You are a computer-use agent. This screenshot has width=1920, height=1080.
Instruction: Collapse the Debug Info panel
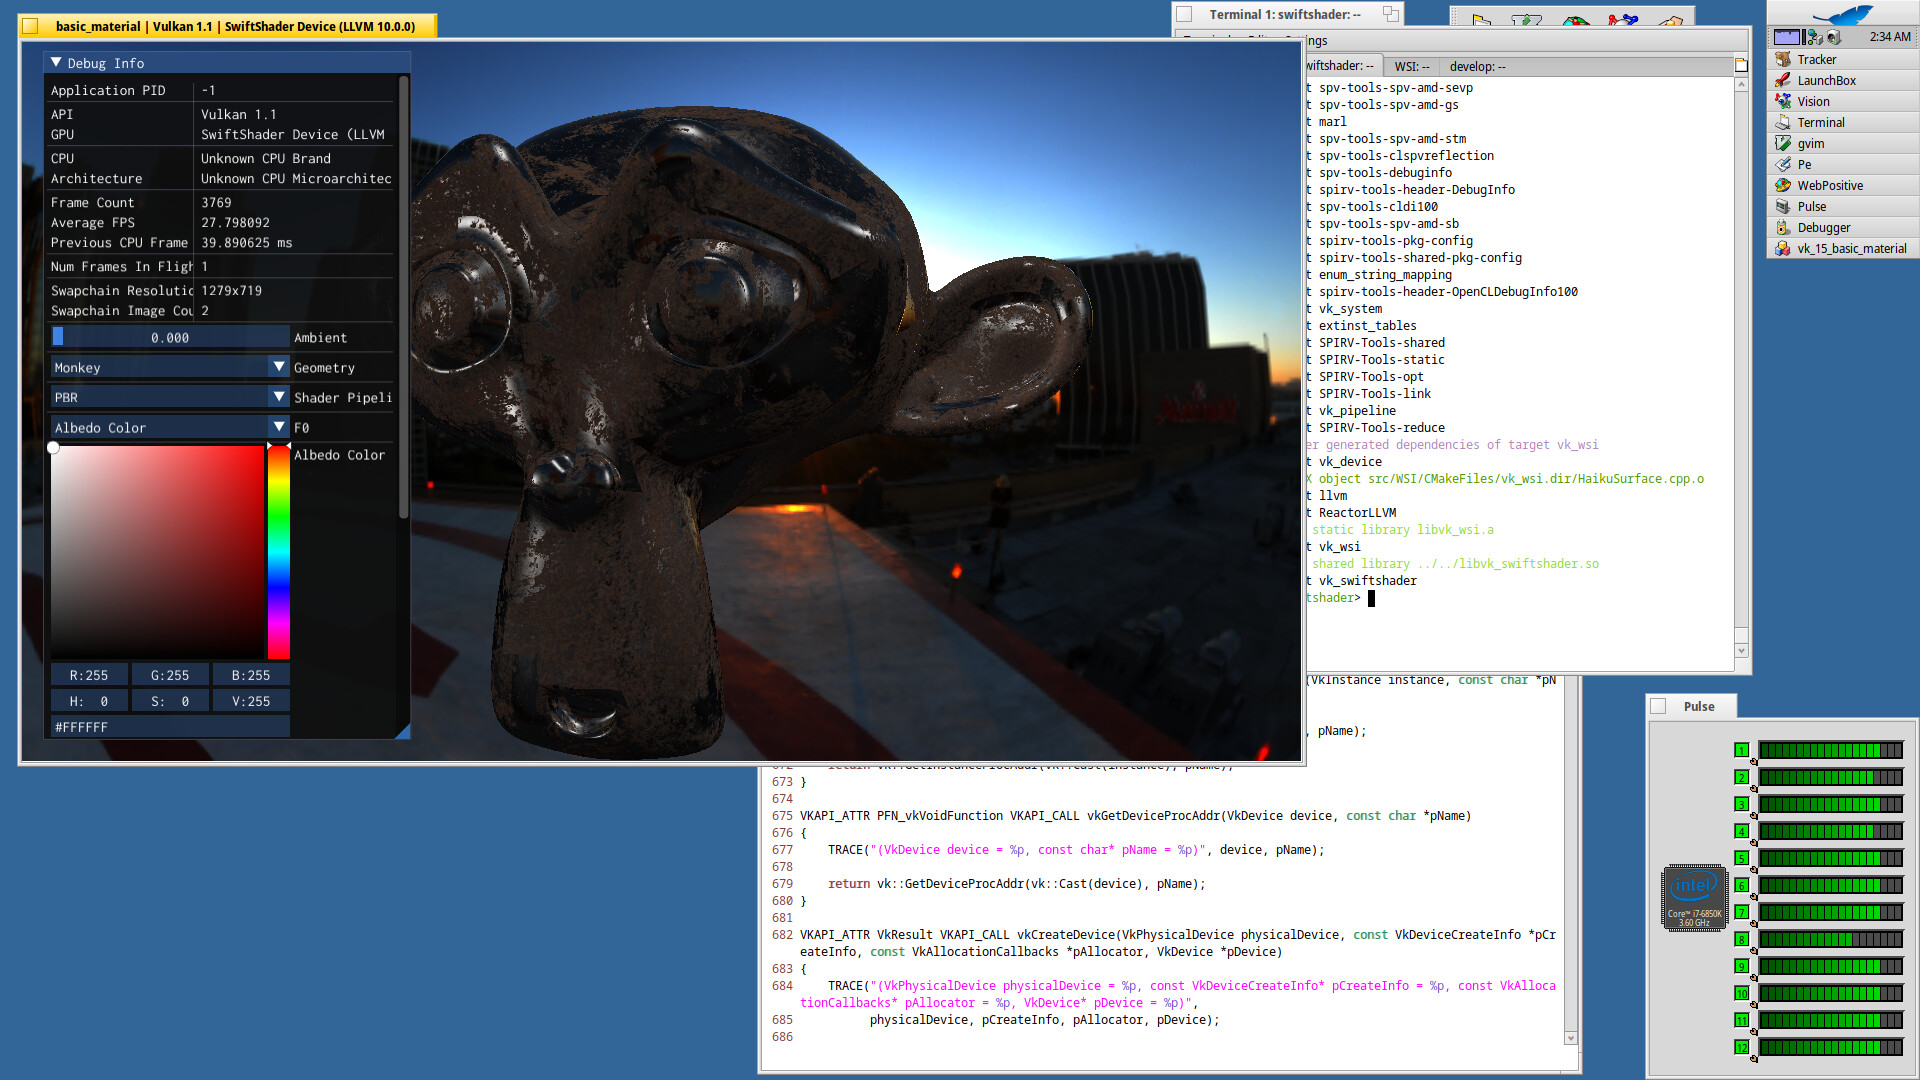[x=56, y=62]
